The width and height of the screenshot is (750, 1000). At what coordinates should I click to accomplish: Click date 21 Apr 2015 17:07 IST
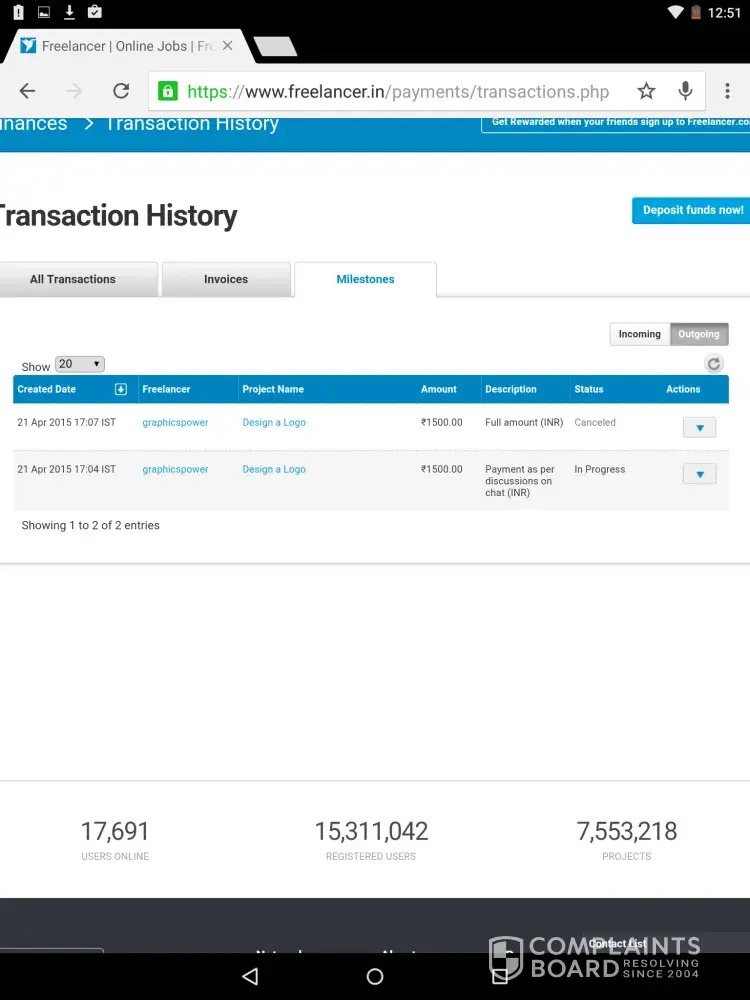point(66,422)
